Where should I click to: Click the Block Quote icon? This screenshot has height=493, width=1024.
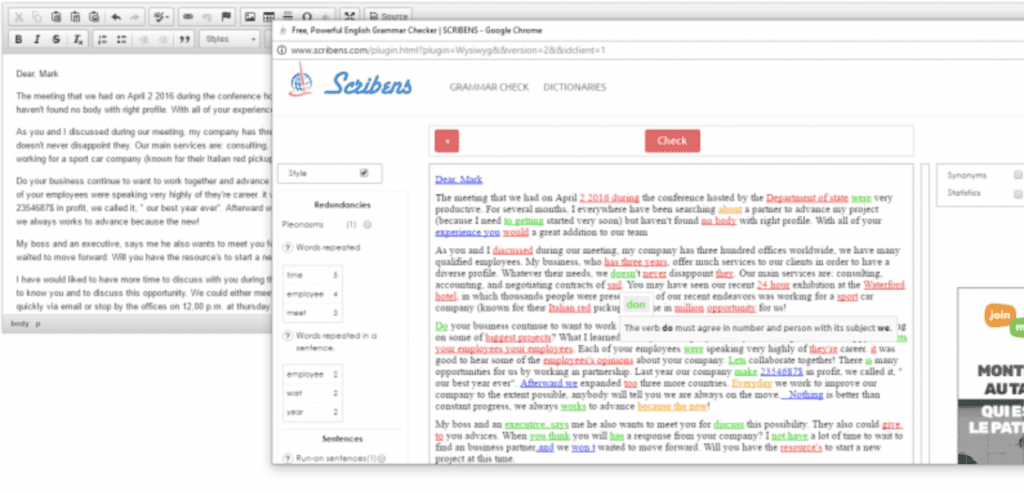coord(184,39)
